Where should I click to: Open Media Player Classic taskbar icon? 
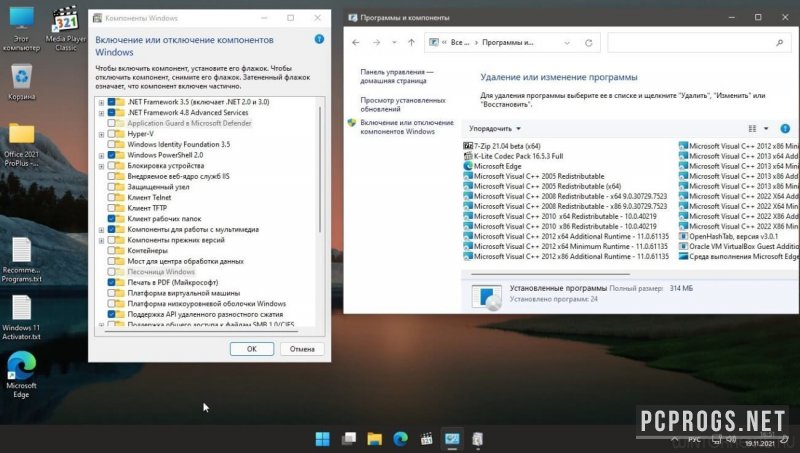click(x=427, y=439)
